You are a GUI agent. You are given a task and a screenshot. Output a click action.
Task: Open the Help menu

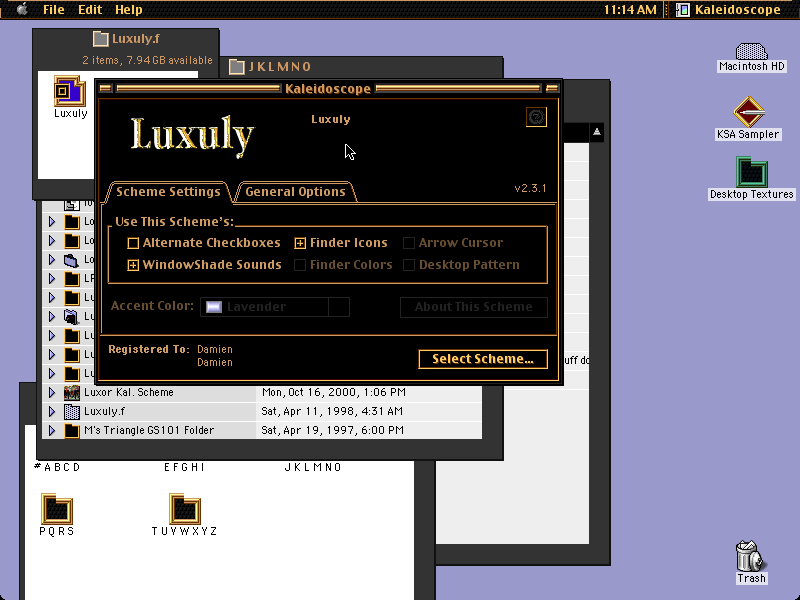[129, 9]
